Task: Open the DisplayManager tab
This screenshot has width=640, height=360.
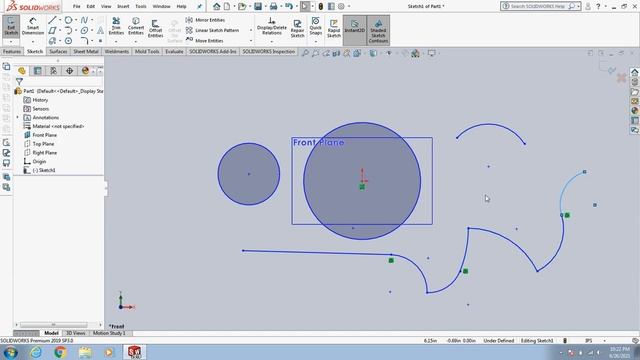Action: click(x=85, y=71)
